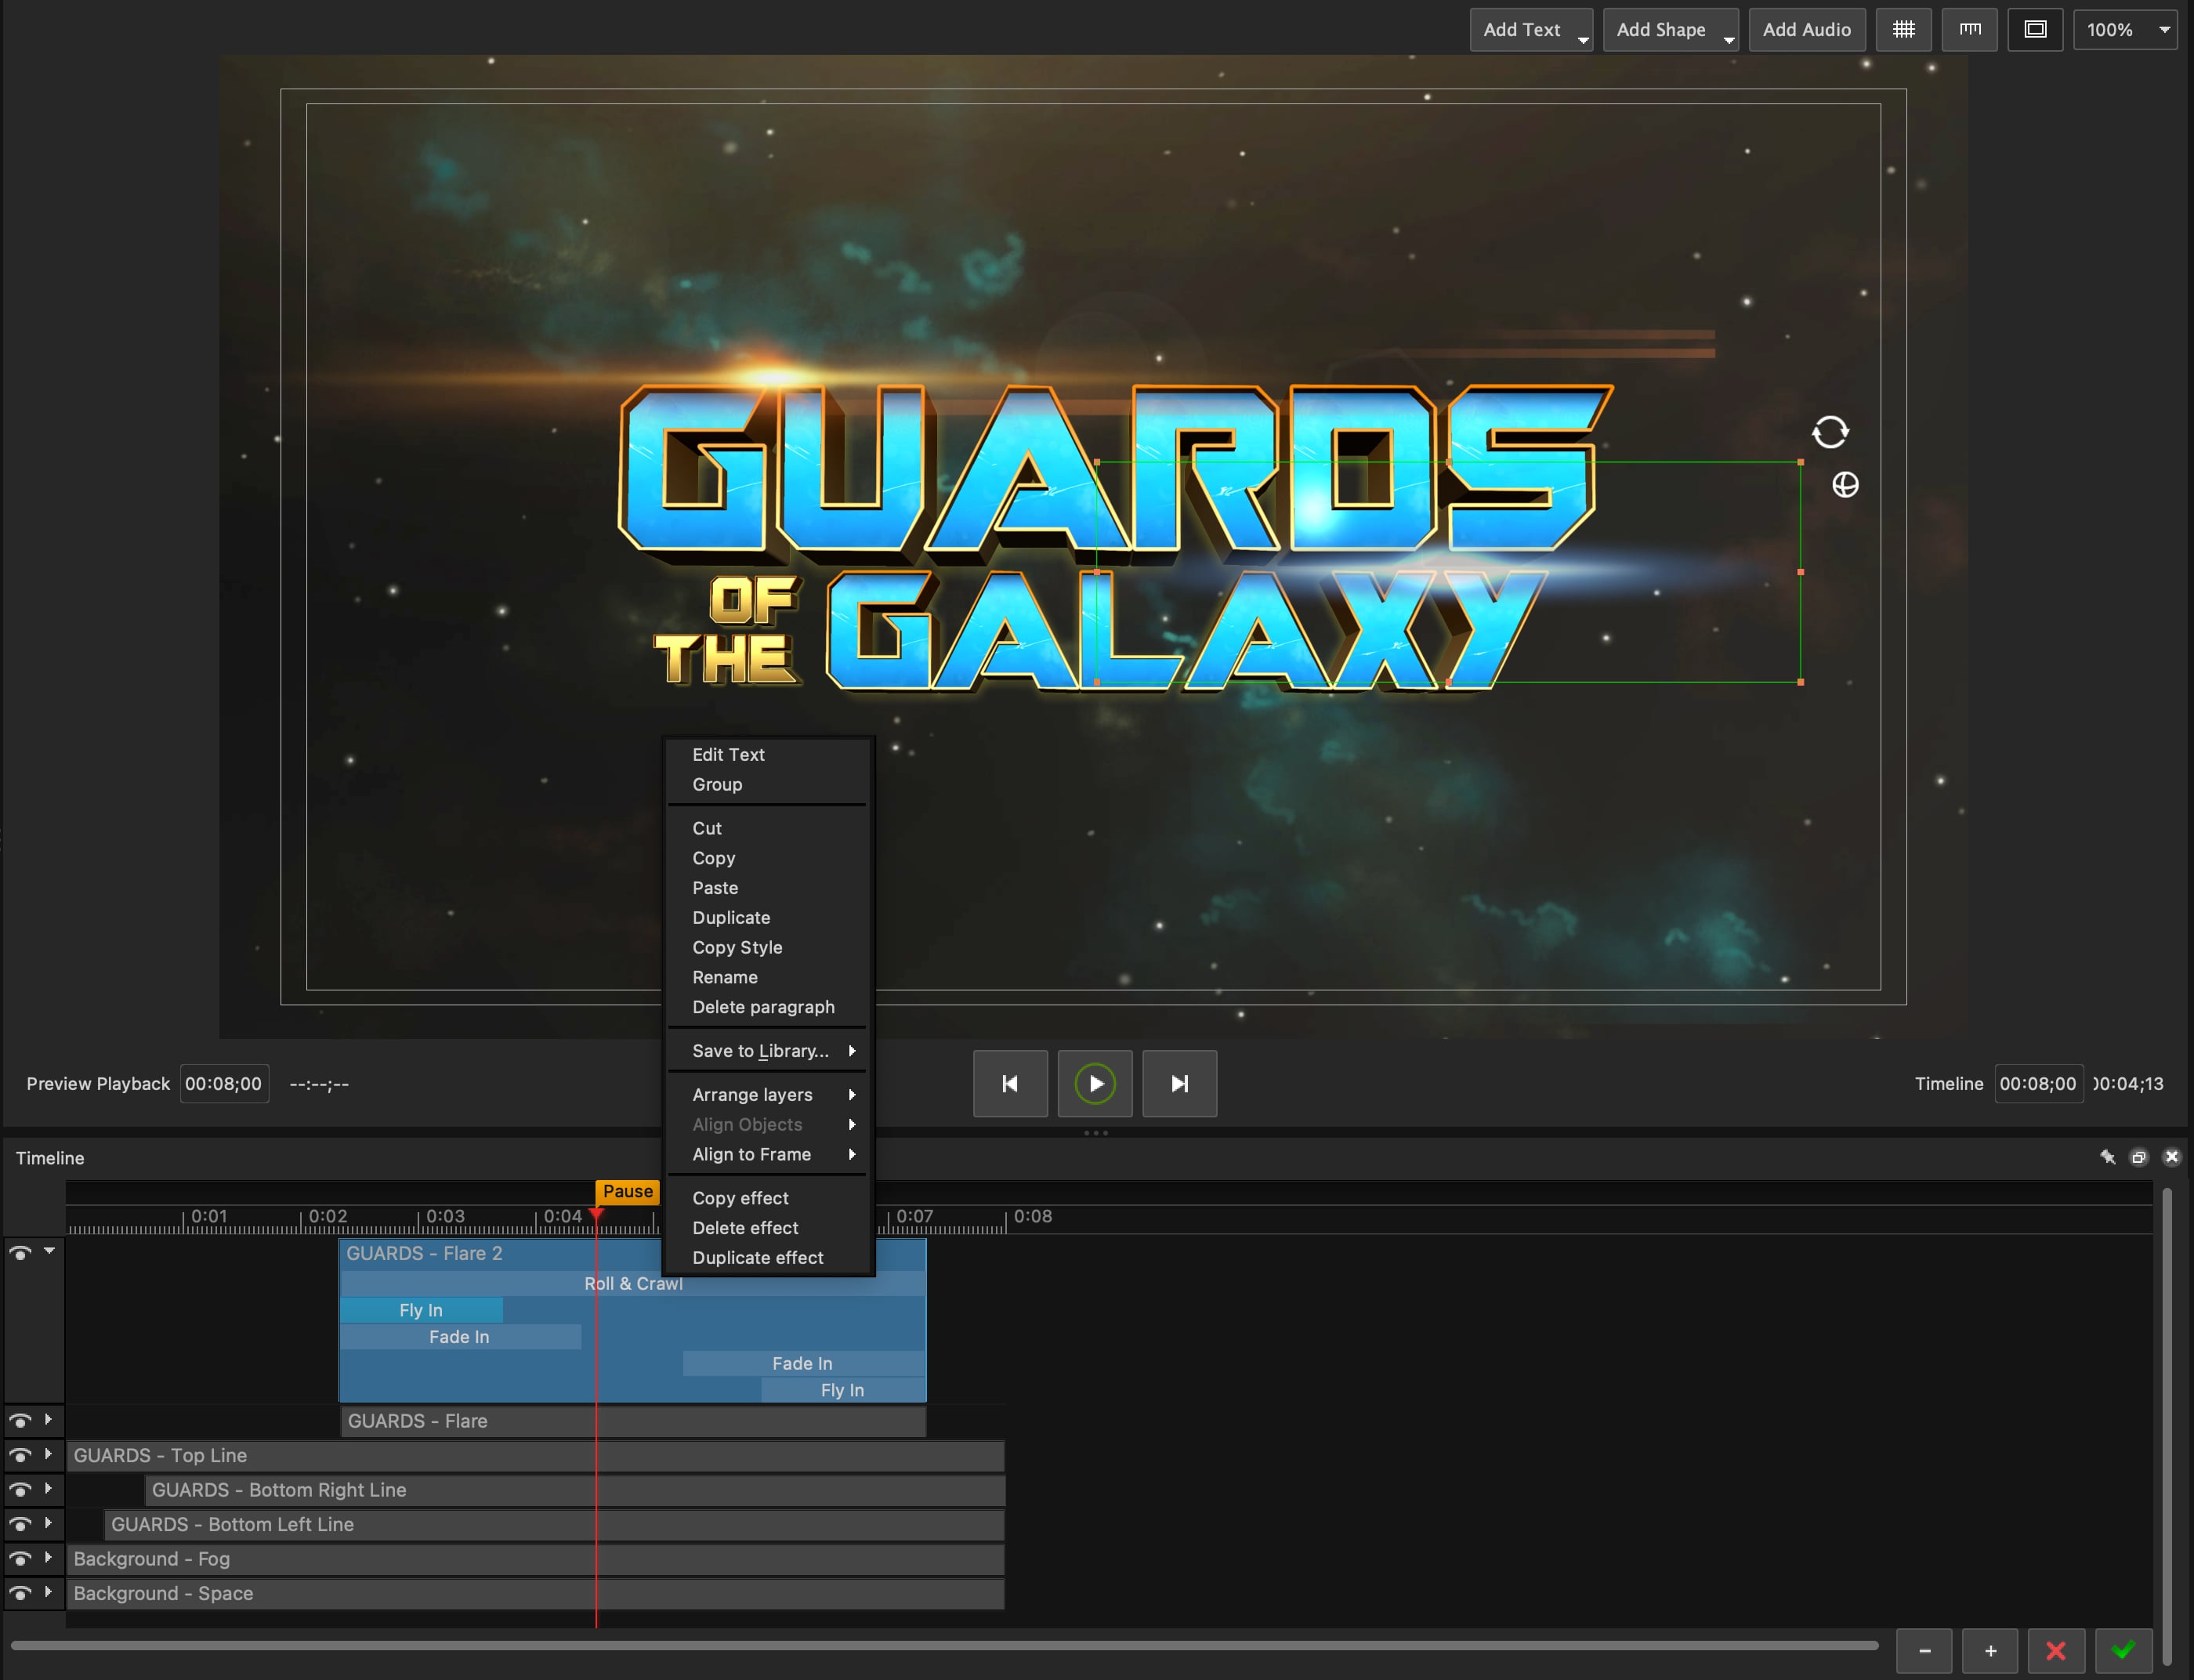This screenshot has height=1680, width=2194.
Task: Click the Add Audio button
Action: tap(1806, 30)
